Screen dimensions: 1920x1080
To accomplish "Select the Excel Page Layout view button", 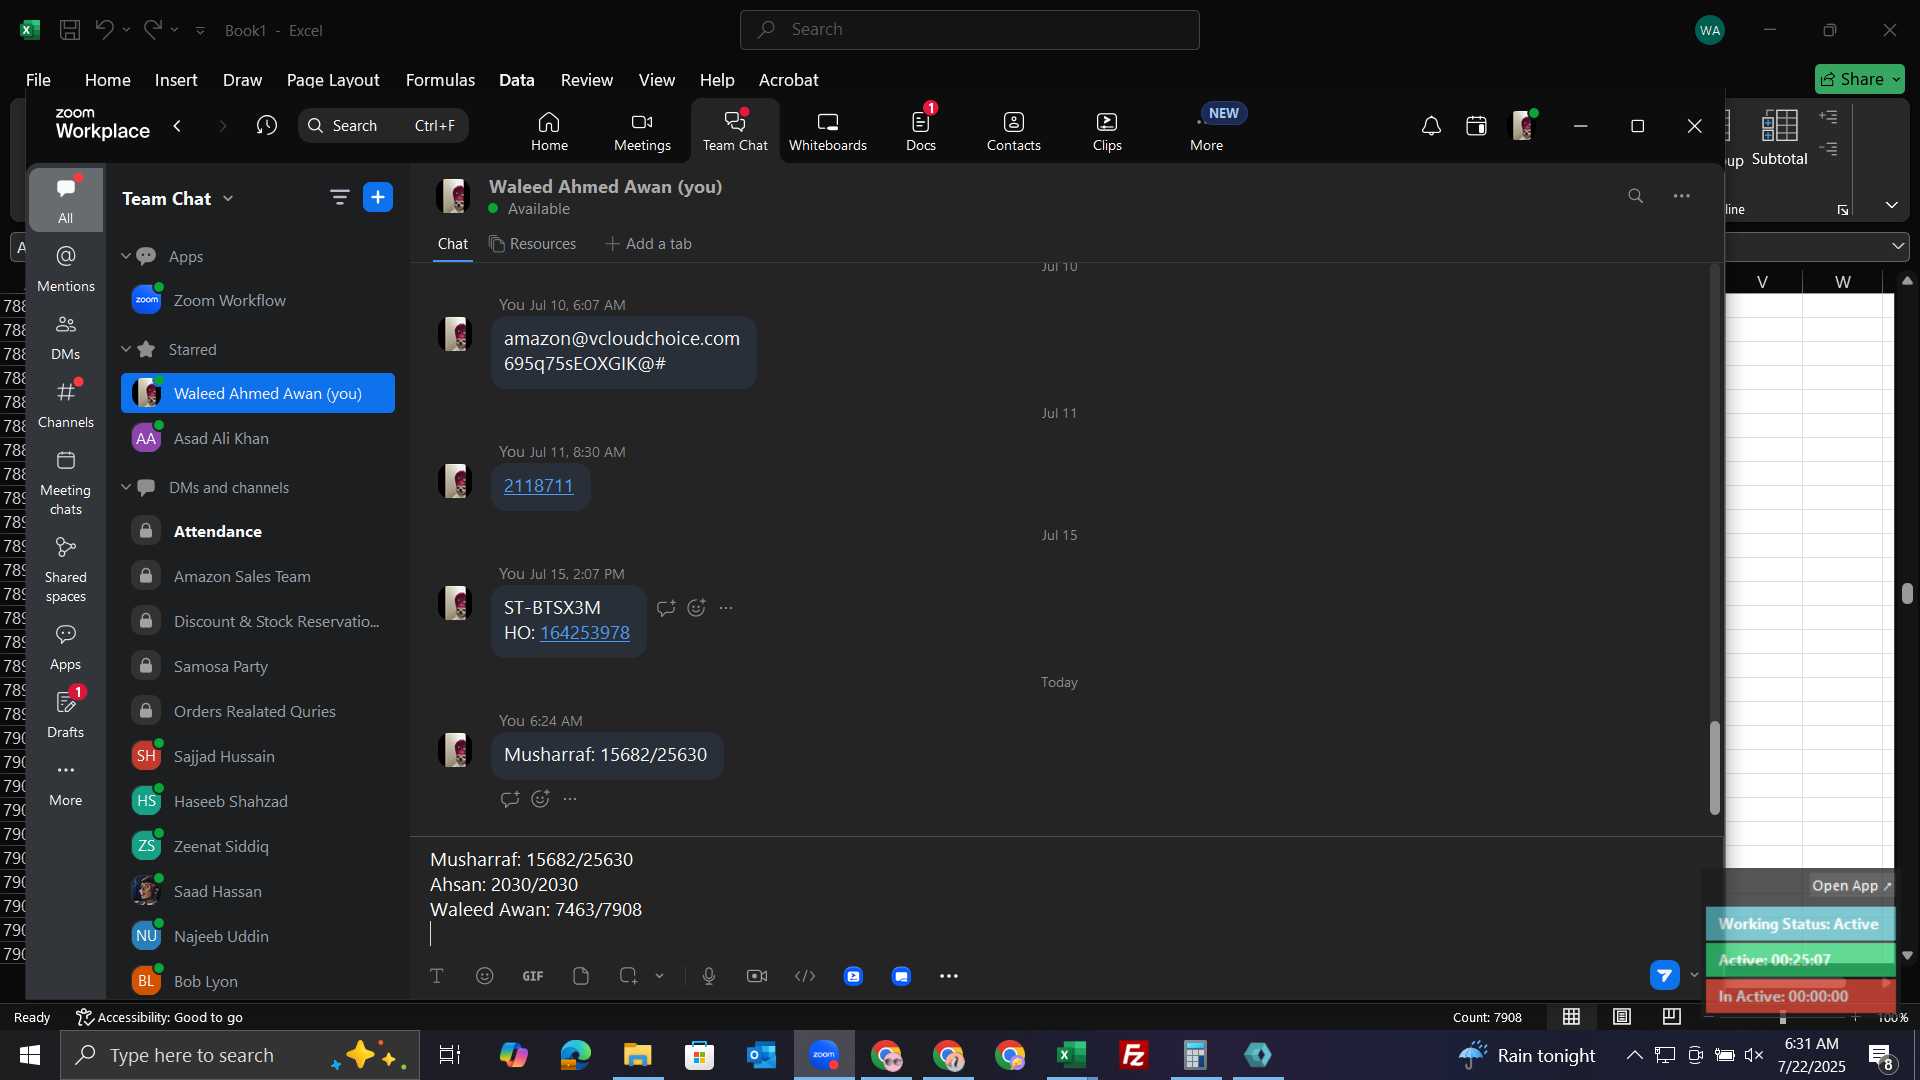I will (x=1622, y=1017).
